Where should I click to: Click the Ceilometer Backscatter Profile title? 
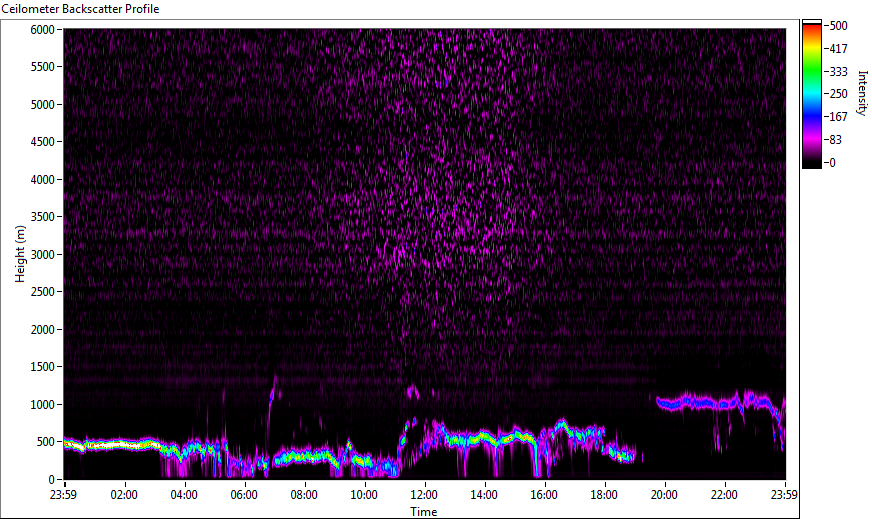[x=80, y=9]
